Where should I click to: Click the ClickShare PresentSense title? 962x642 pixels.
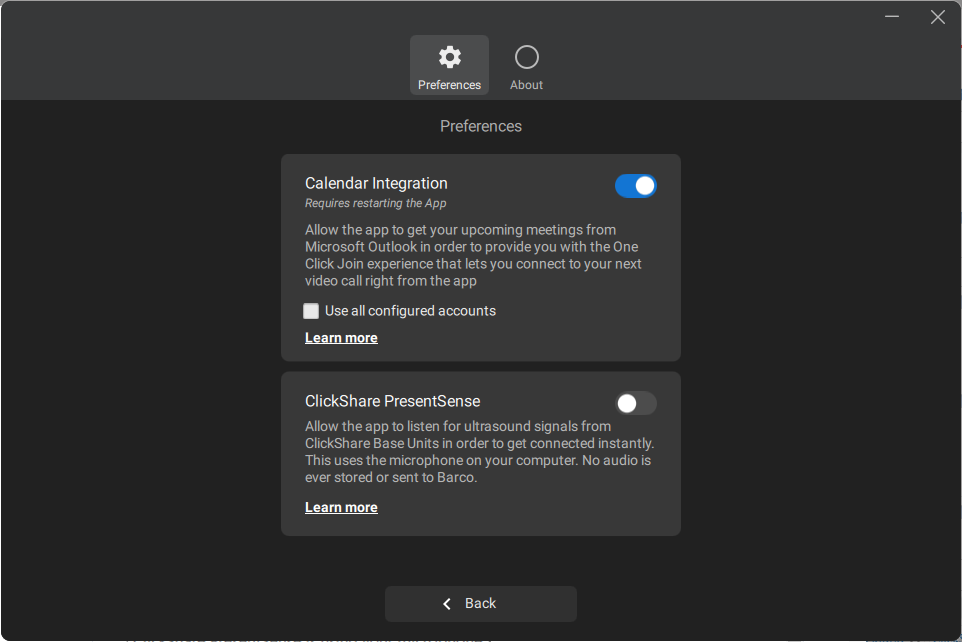click(x=392, y=402)
